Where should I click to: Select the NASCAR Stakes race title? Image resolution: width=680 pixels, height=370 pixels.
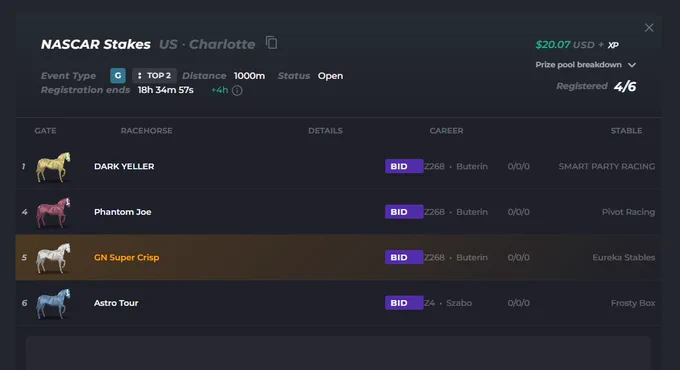(x=96, y=44)
